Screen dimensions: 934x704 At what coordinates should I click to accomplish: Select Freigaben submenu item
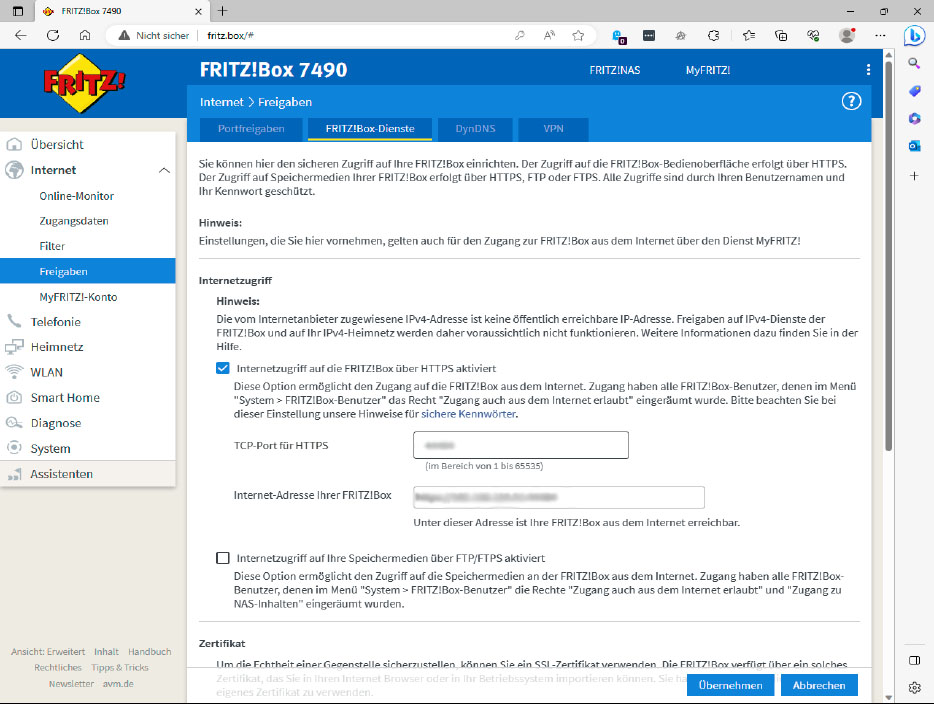pos(88,271)
